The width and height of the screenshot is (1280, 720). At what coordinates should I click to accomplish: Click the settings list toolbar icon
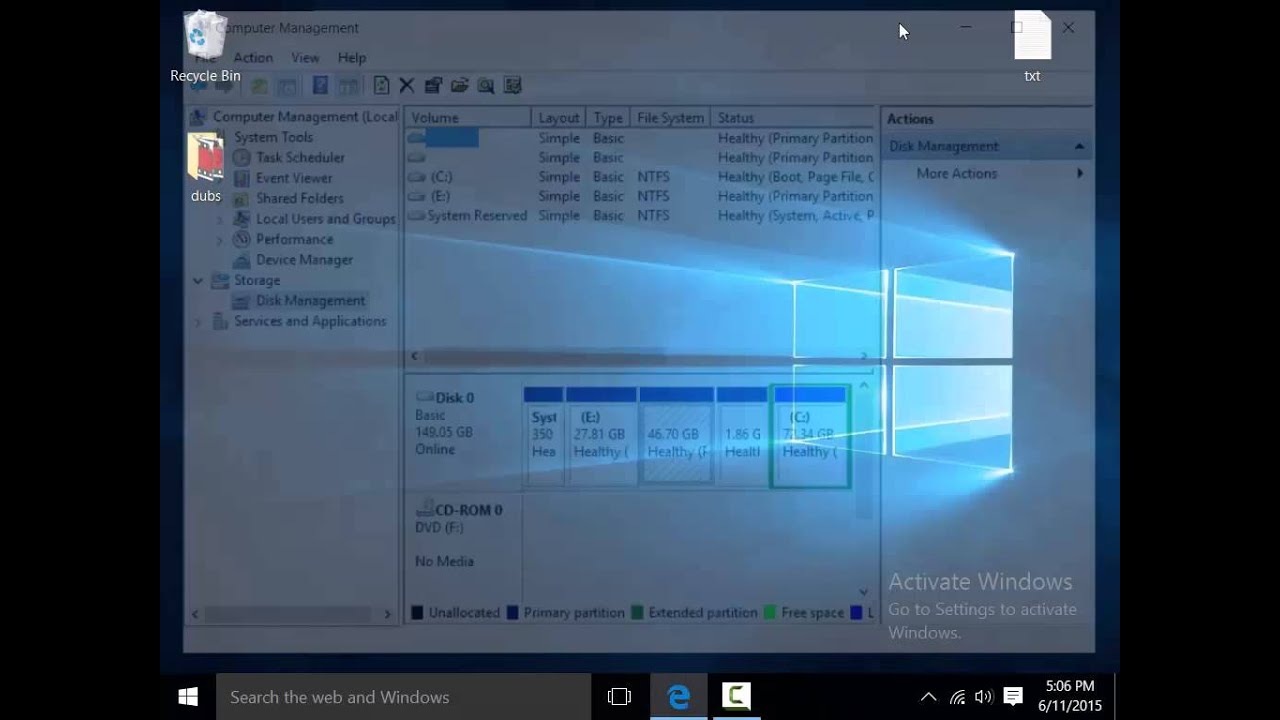(512, 86)
